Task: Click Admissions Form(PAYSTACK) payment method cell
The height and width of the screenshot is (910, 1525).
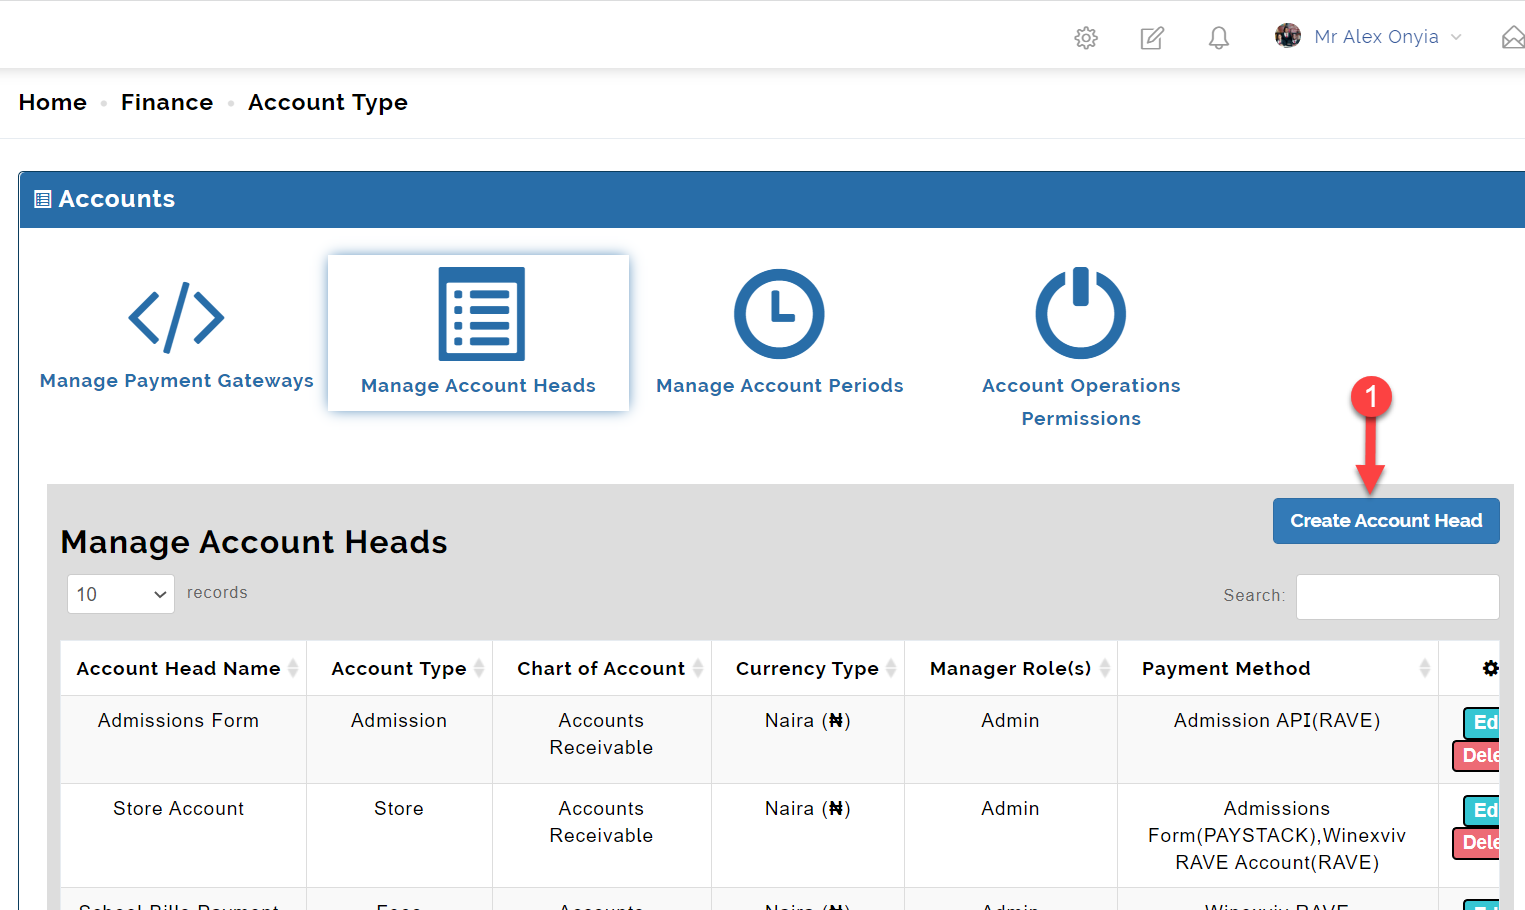Action: tap(1277, 835)
